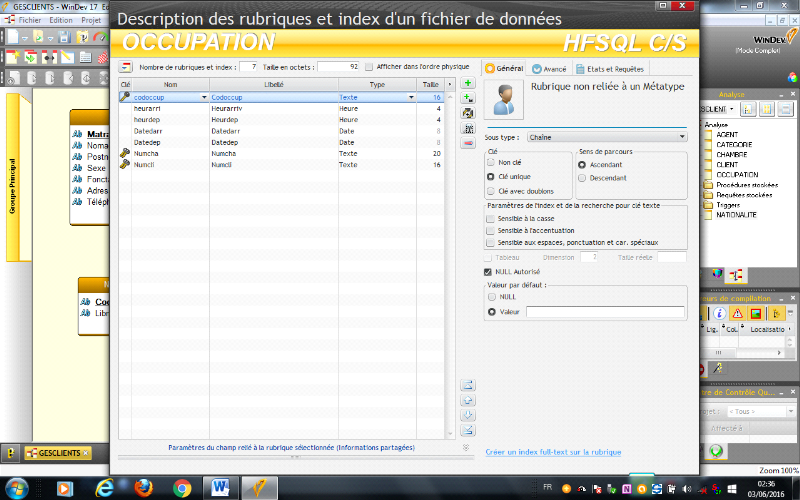Click the save floppy disk toolbar icon
This screenshot has height=500, width=800.
pyautogui.click(x=64, y=37)
